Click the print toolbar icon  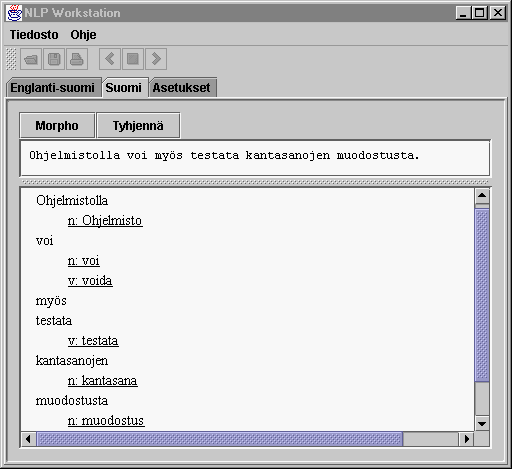(x=77, y=59)
